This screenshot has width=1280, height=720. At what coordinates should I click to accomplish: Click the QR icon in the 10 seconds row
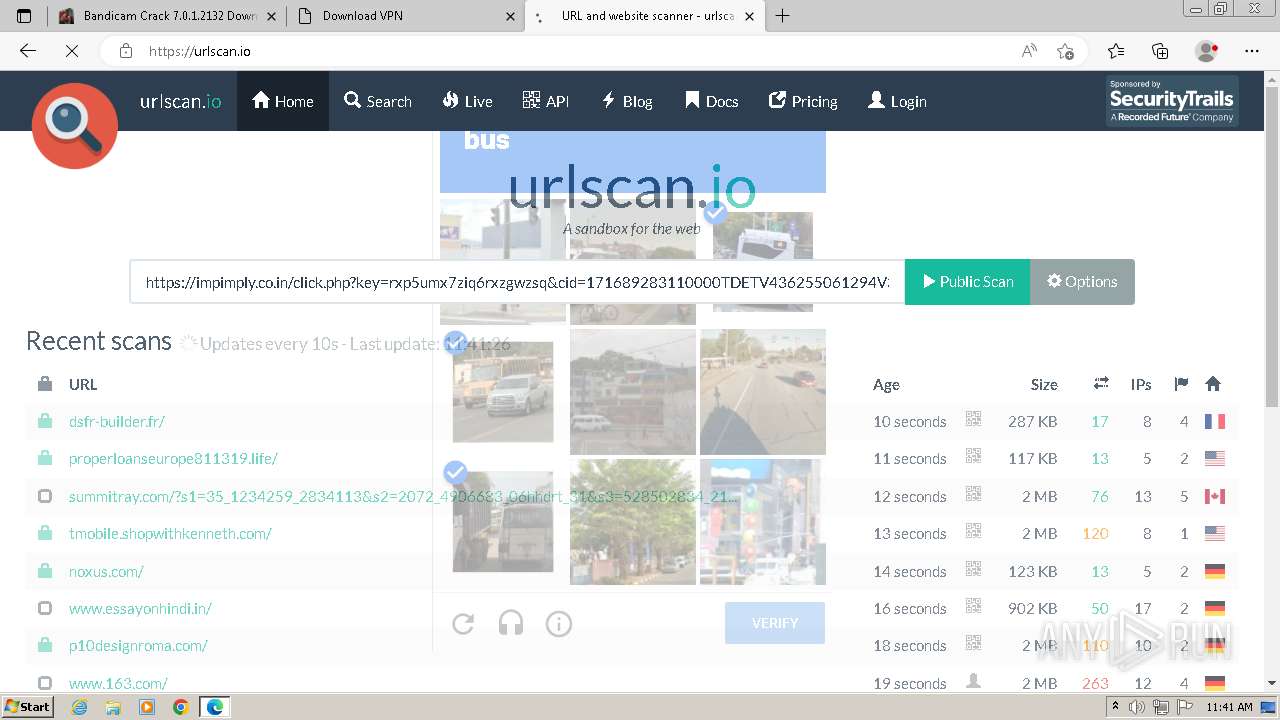(973, 420)
